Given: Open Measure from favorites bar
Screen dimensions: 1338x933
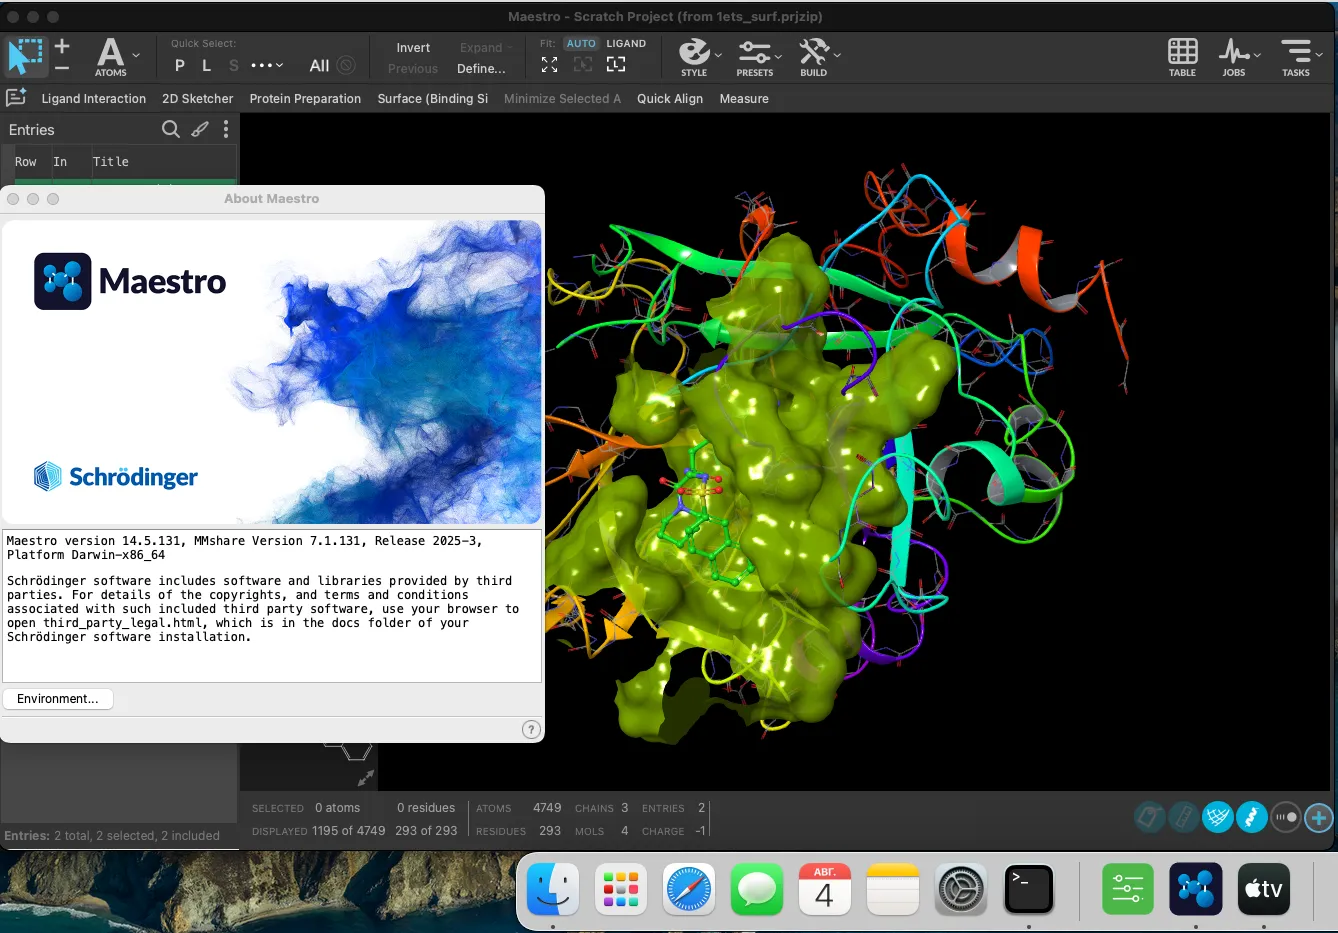Looking at the screenshot, I should (x=744, y=99).
